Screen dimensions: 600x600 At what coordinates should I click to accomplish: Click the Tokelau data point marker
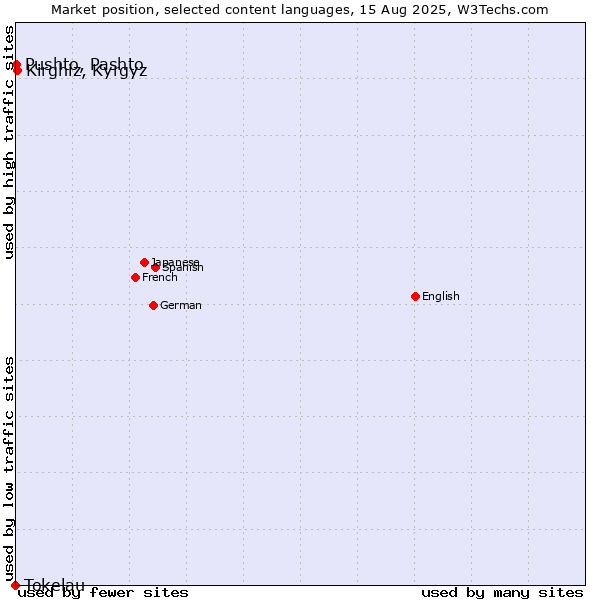[15, 585]
